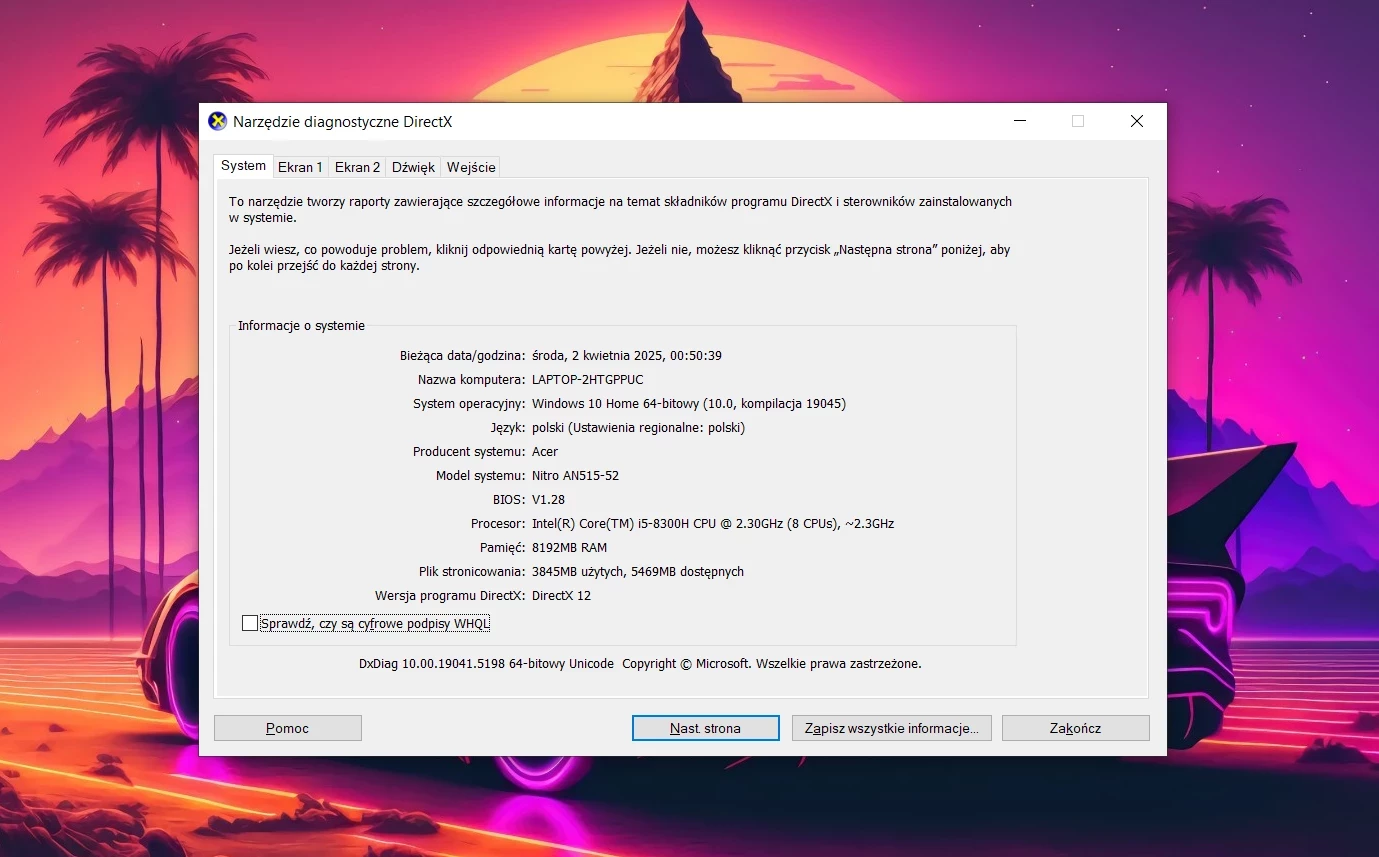Minimize the DirectX diagnostic window
Viewport: 1379px width, 857px height.
tap(1020, 121)
